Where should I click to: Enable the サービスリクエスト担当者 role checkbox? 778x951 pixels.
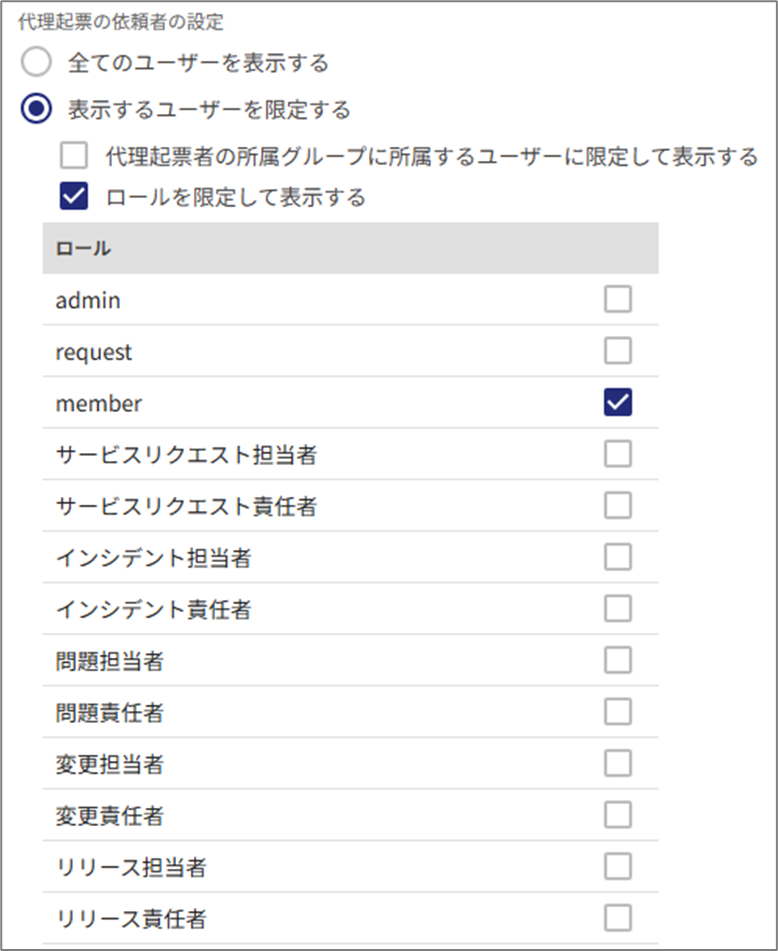pyautogui.click(x=618, y=454)
